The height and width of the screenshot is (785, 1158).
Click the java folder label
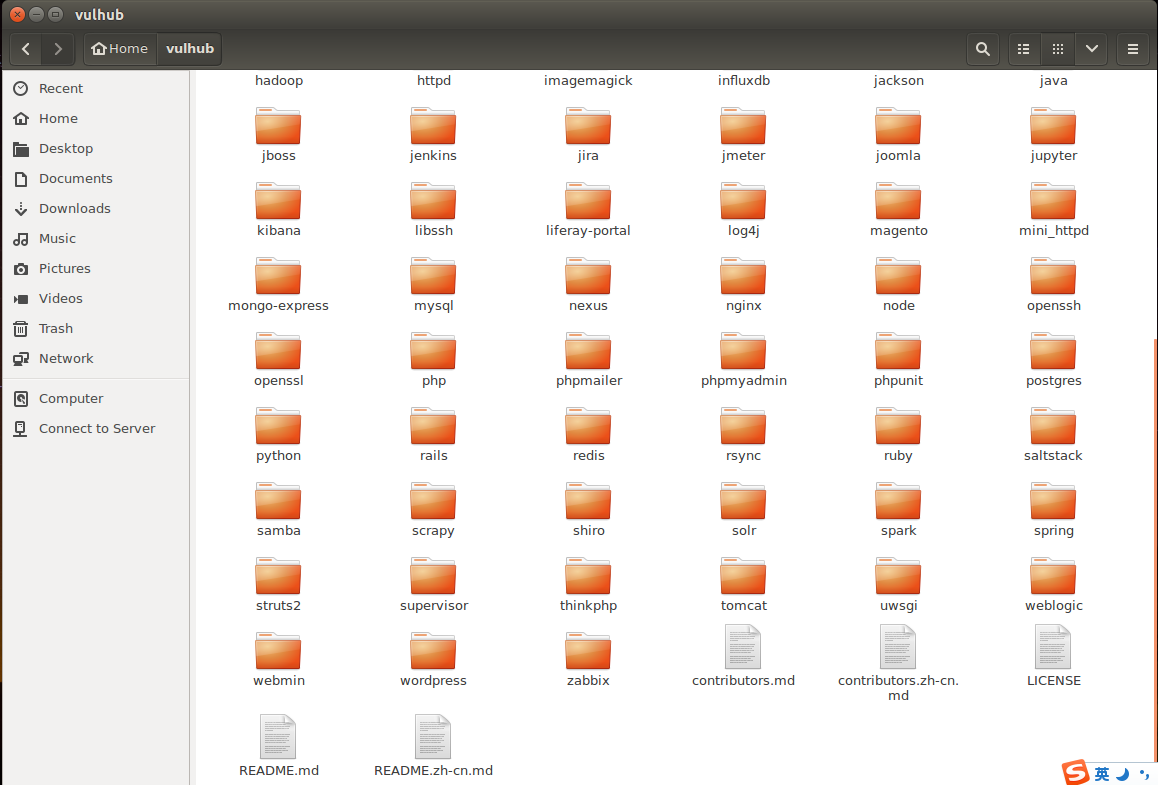1053,80
